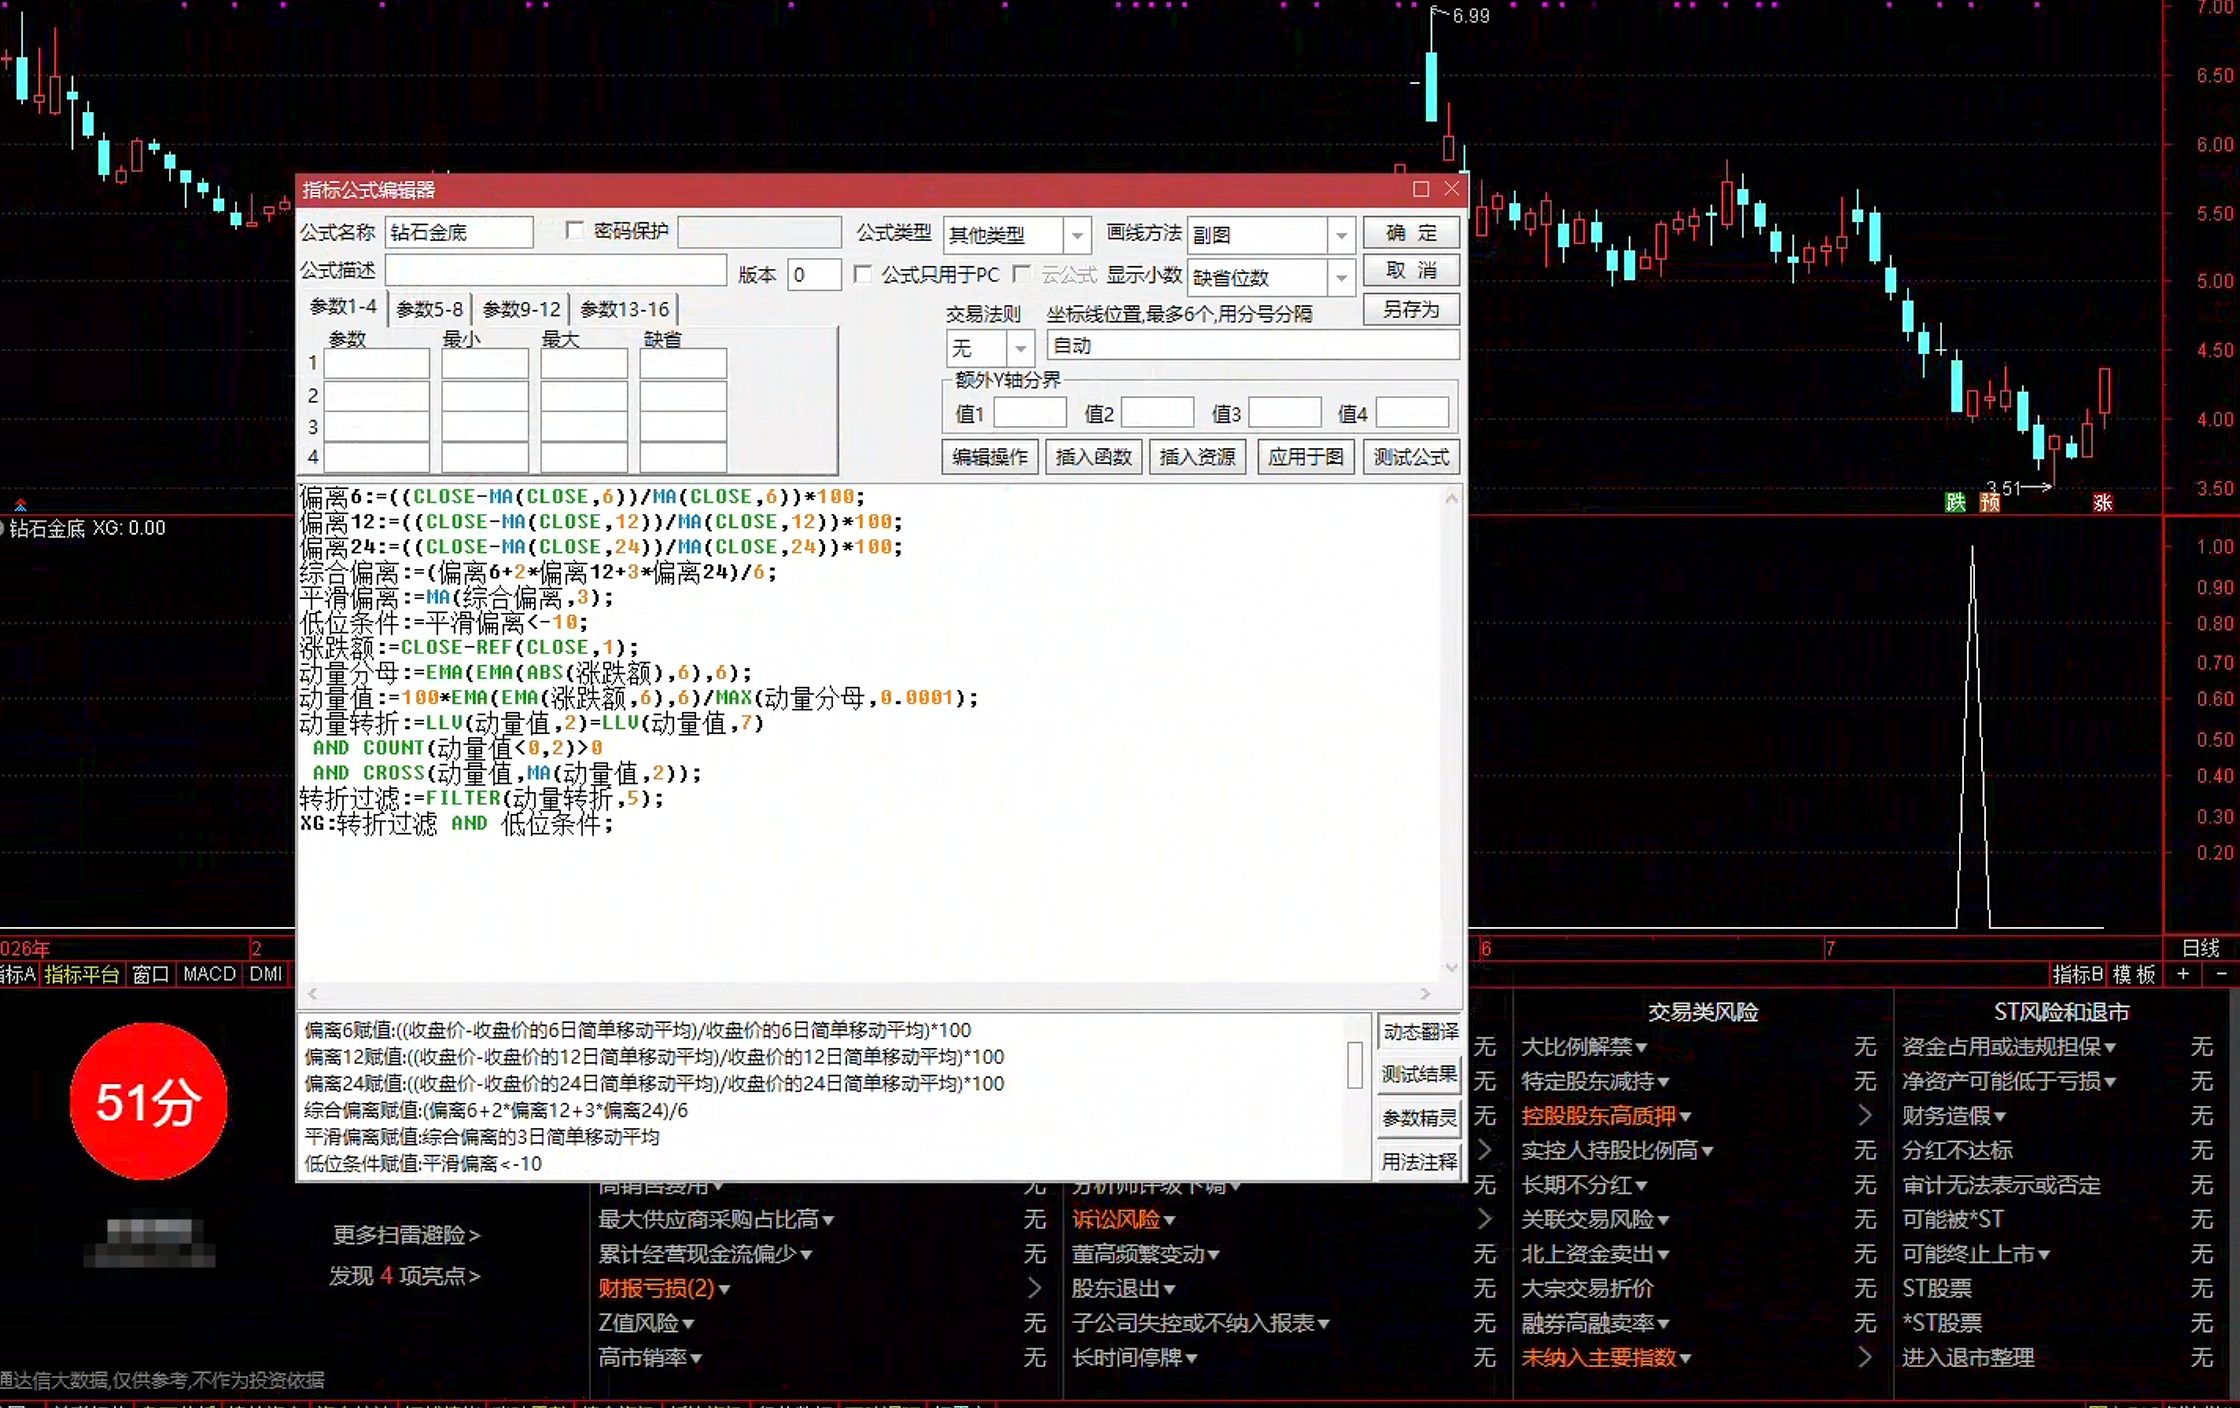Expand the 财务造假 item
This screenshot has height=1408, width=2240.
(x=1953, y=1116)
